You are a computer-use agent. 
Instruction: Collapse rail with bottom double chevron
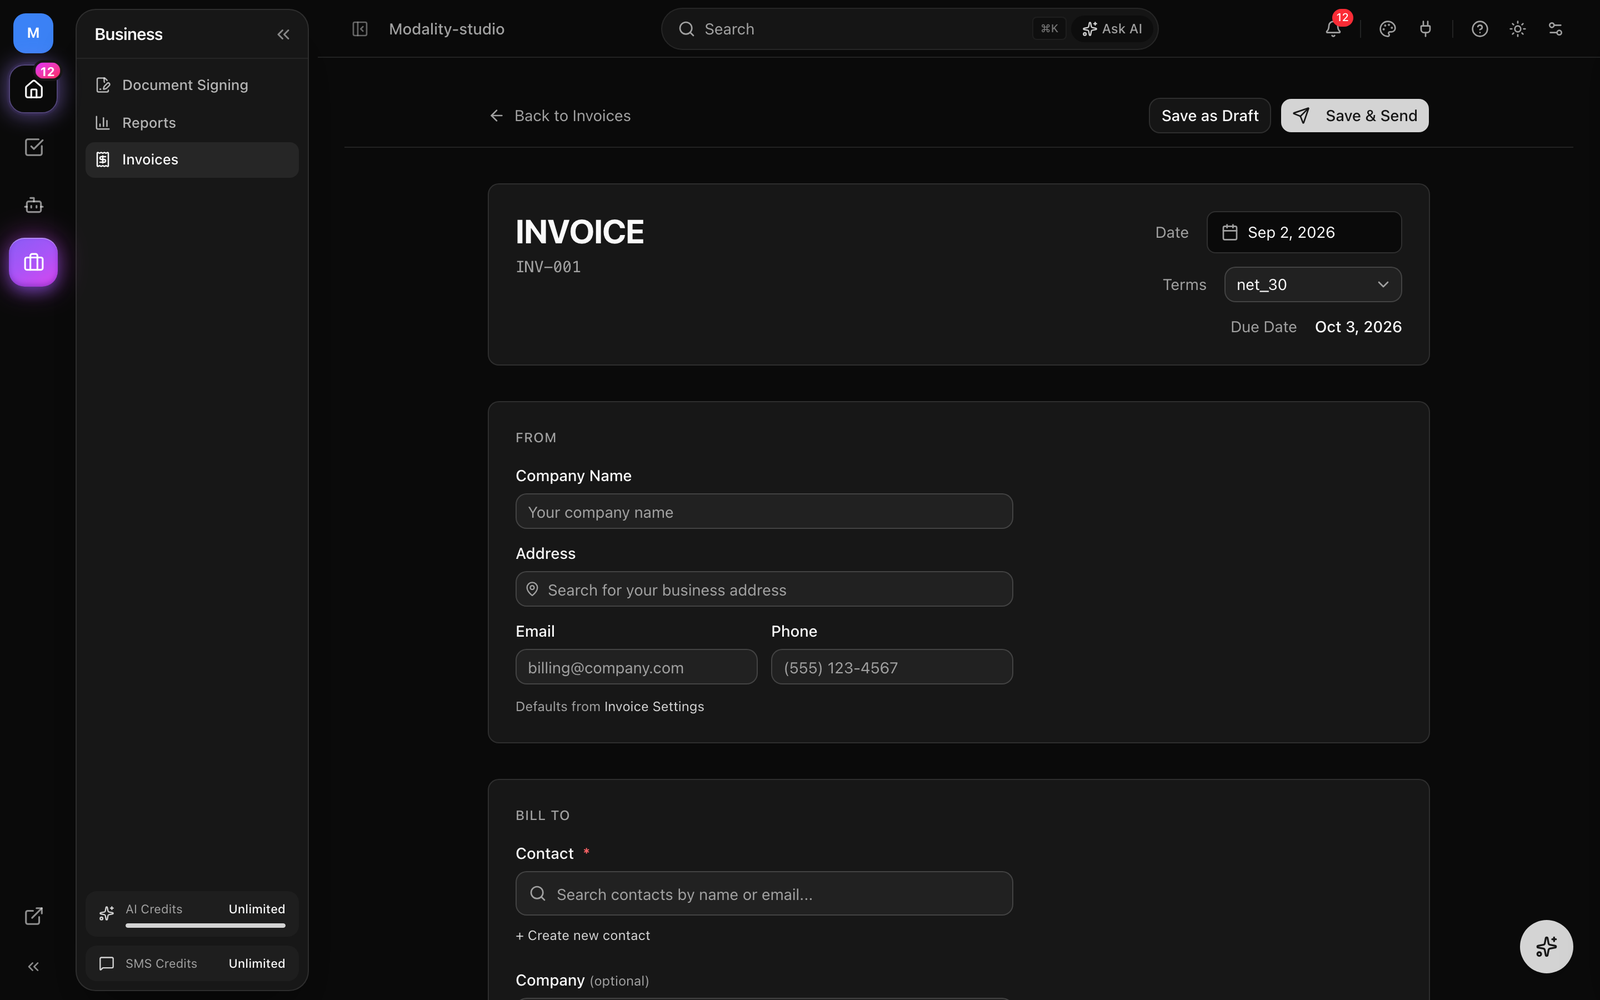click(33, 967)
